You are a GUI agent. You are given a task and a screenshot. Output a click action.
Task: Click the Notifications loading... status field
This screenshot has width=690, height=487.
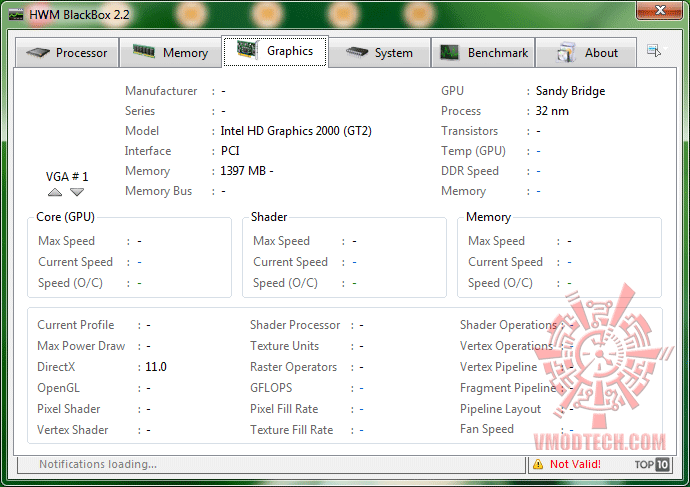[x=271, y=465]
